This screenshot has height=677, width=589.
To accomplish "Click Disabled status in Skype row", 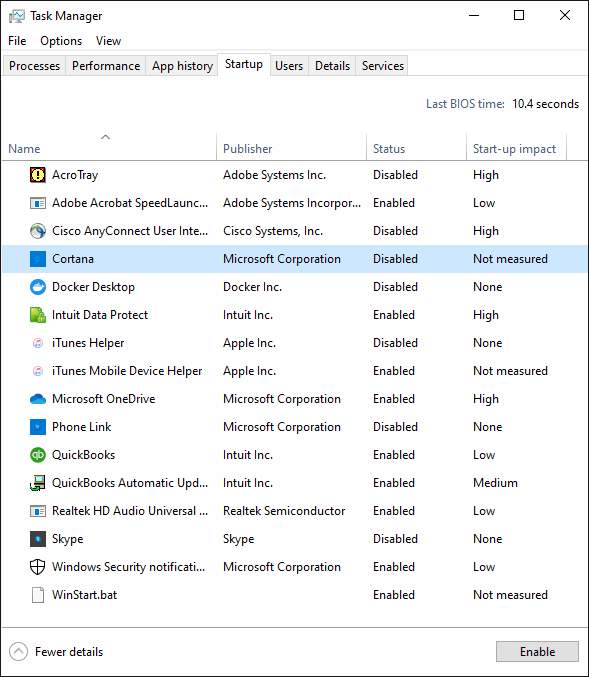I will click(x=395, y=539).
